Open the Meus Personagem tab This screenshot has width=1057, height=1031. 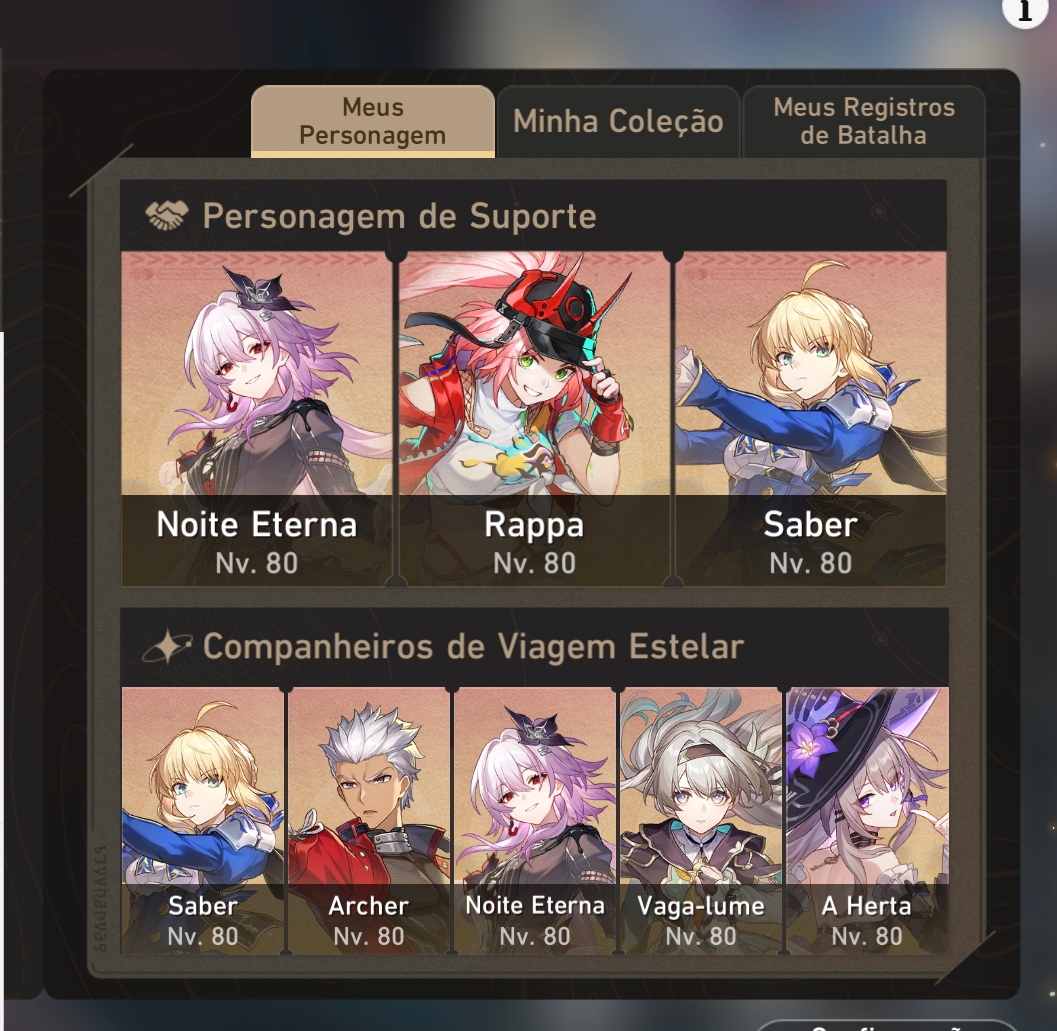pos(373,121)
